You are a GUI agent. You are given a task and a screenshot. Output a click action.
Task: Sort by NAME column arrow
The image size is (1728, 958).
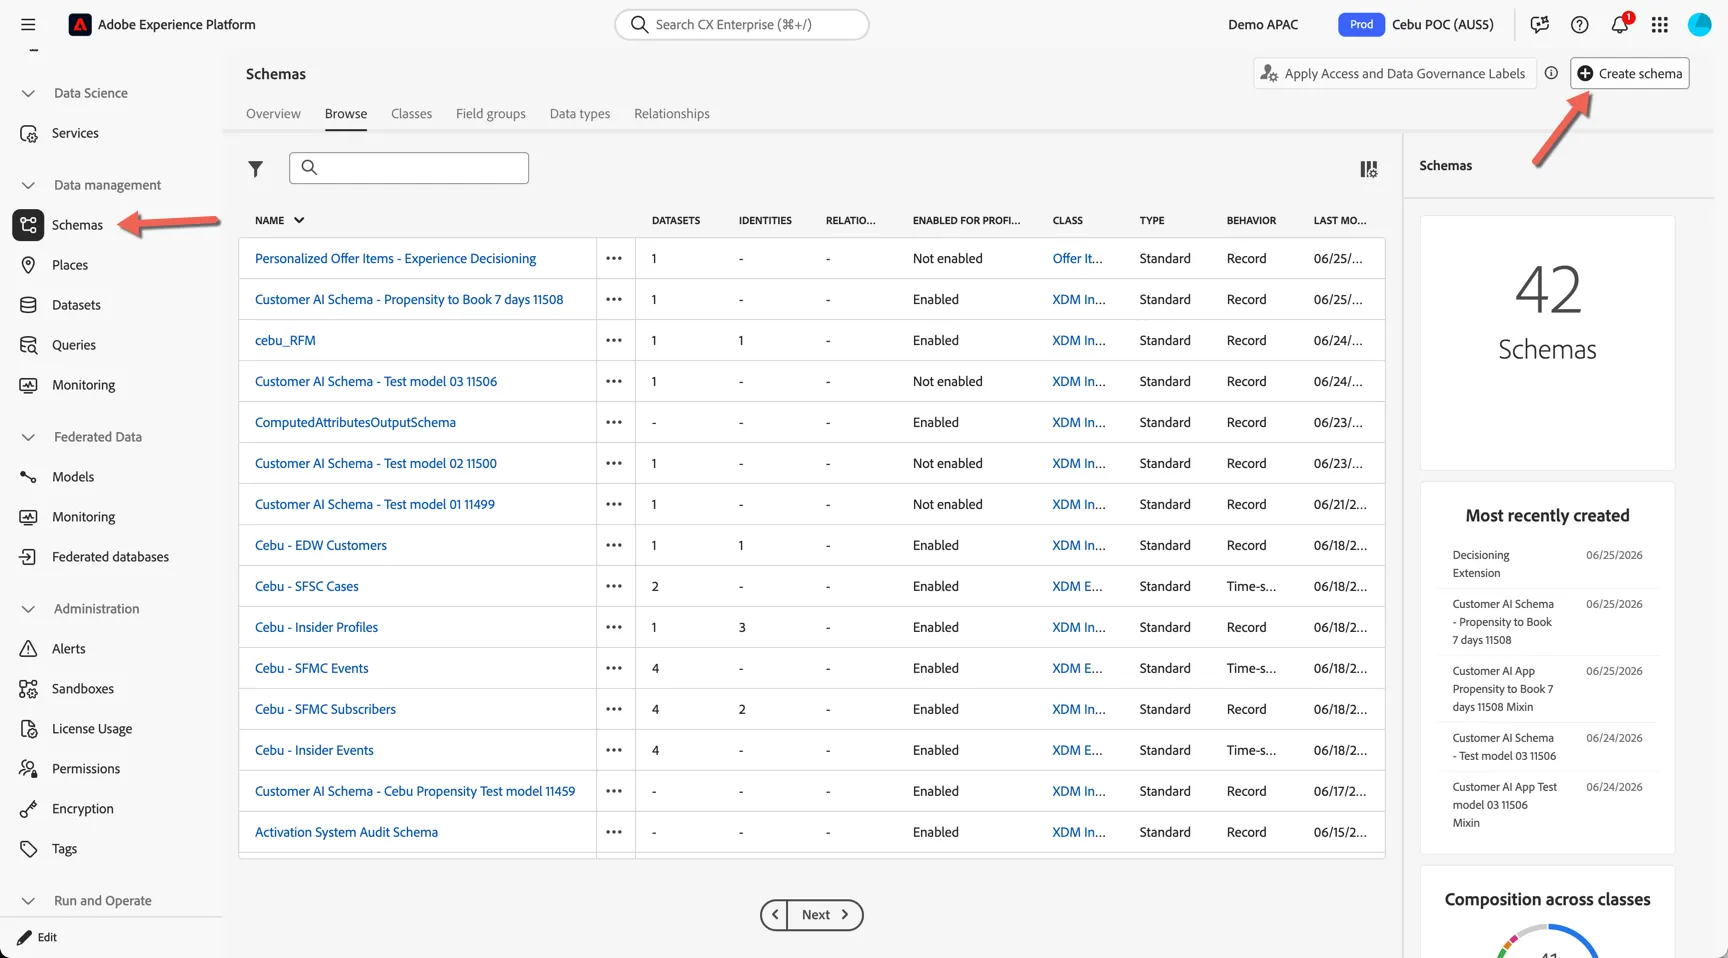[x=299, y=220]
